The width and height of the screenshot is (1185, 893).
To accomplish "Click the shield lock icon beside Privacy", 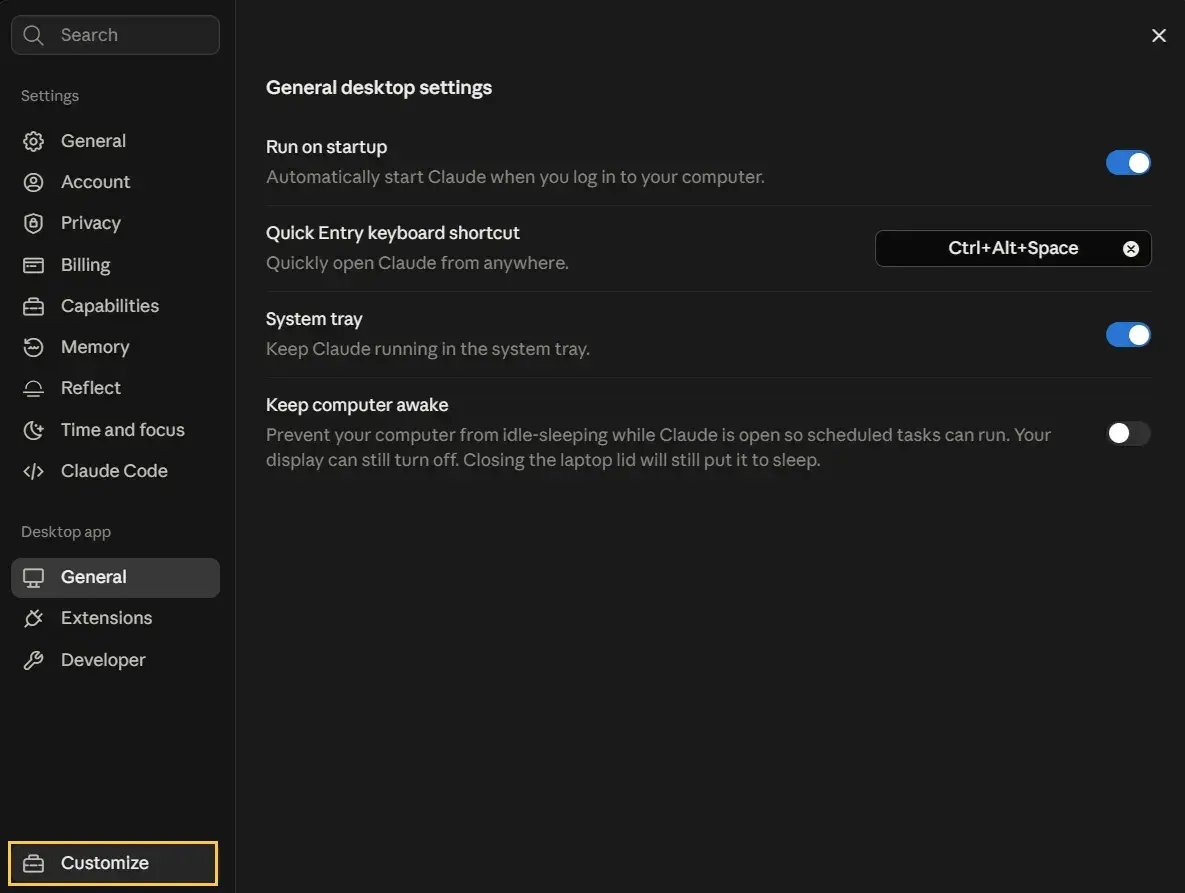I will point(33,223).
